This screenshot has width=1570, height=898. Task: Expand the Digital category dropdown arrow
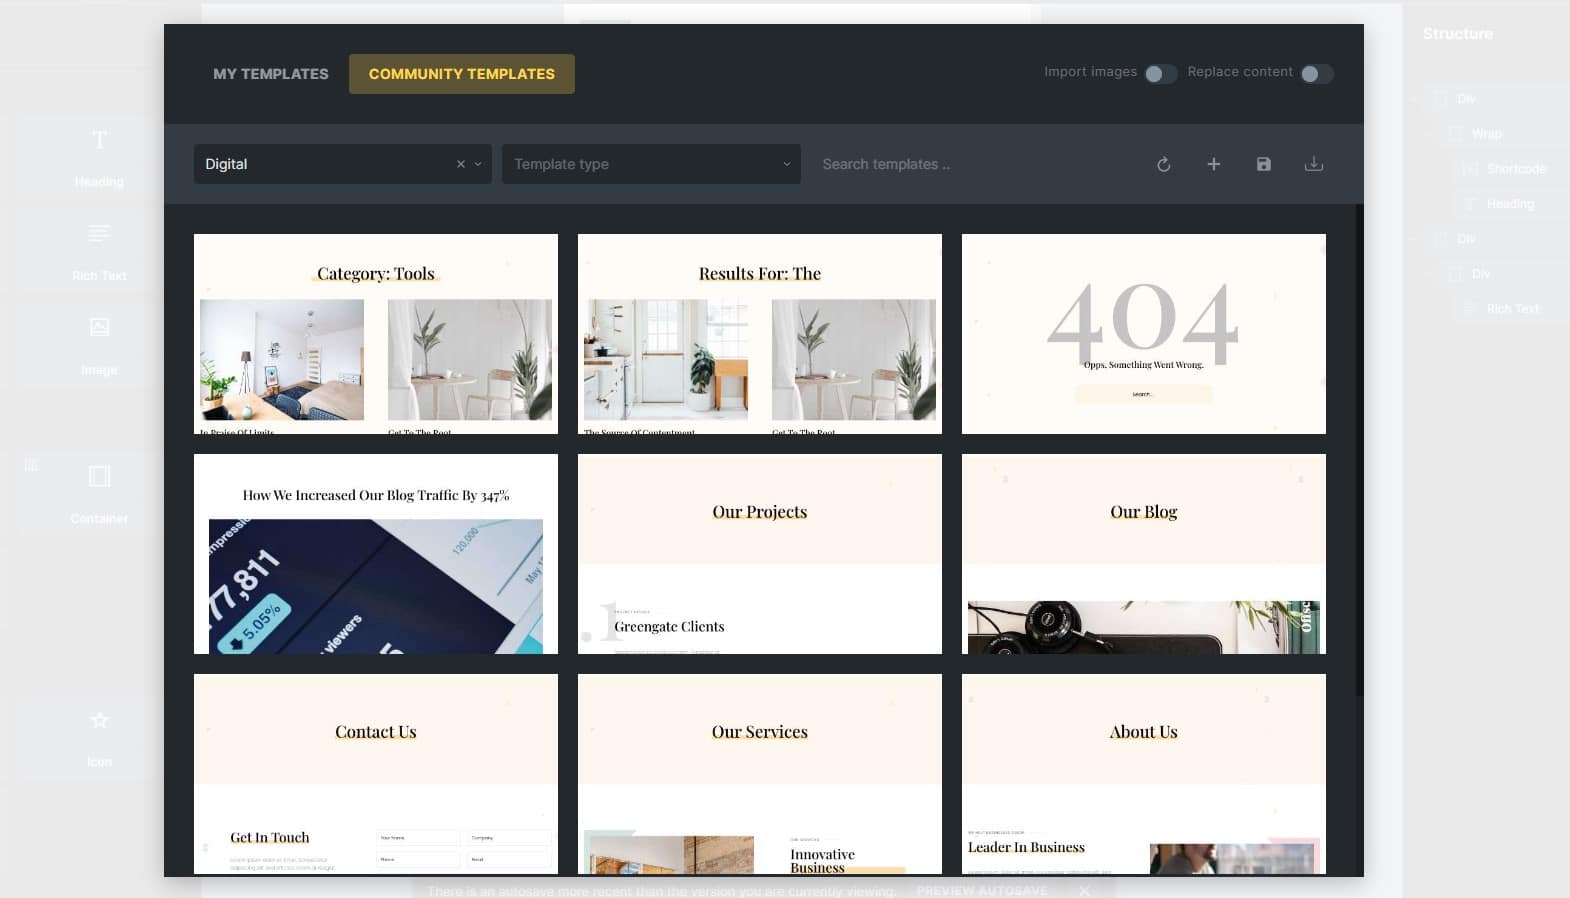pos(478,164)
